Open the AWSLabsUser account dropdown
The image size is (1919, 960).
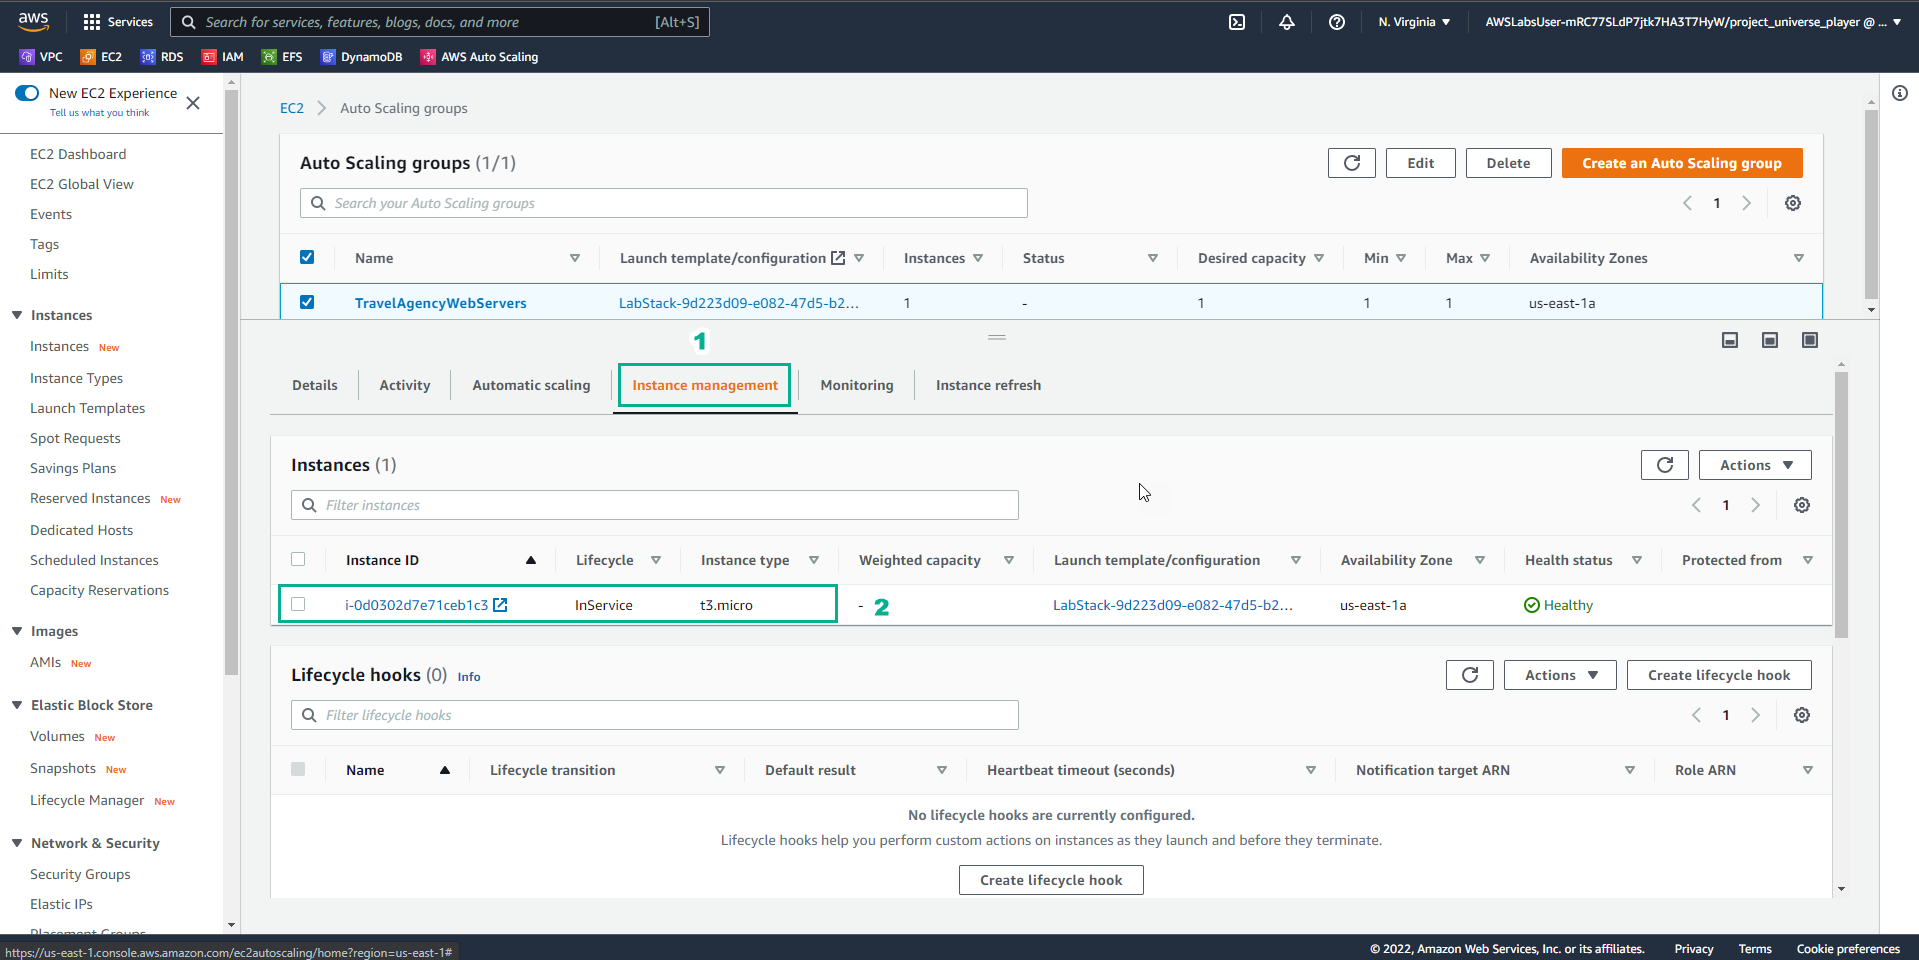(1693, 22)
